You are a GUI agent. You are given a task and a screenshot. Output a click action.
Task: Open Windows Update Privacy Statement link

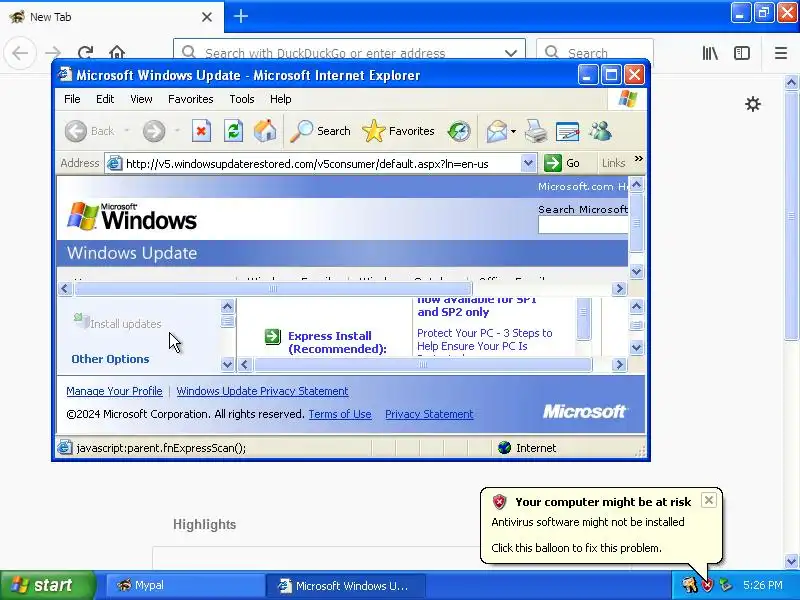pos(262,391)
